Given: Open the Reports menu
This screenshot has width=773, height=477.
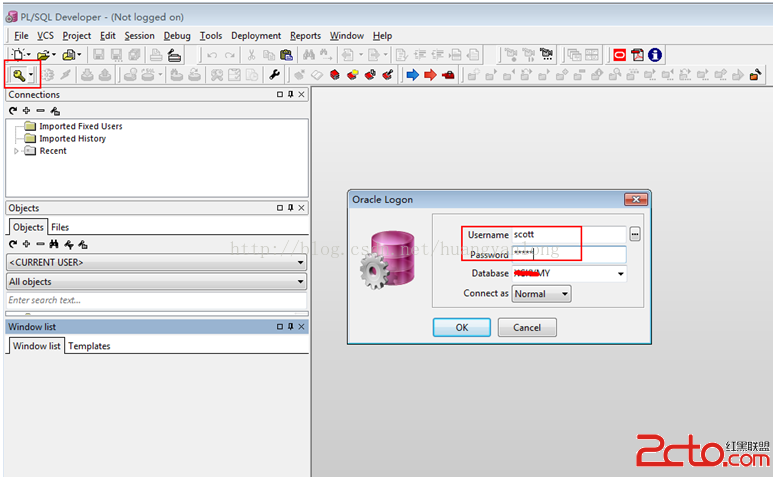Looking at the screenshot, I should (305, 35).
